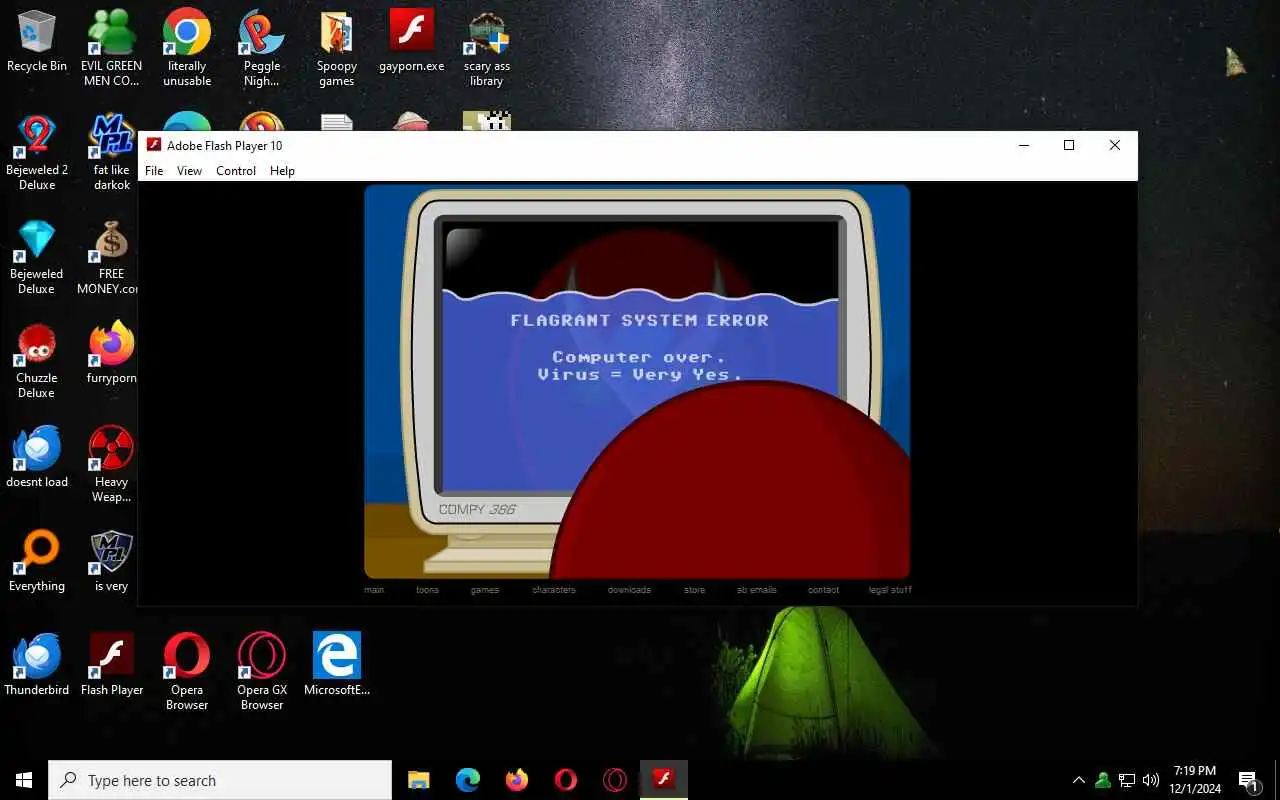Click the taskbar search box
1280x800 pixels.
tap(220, 780)
